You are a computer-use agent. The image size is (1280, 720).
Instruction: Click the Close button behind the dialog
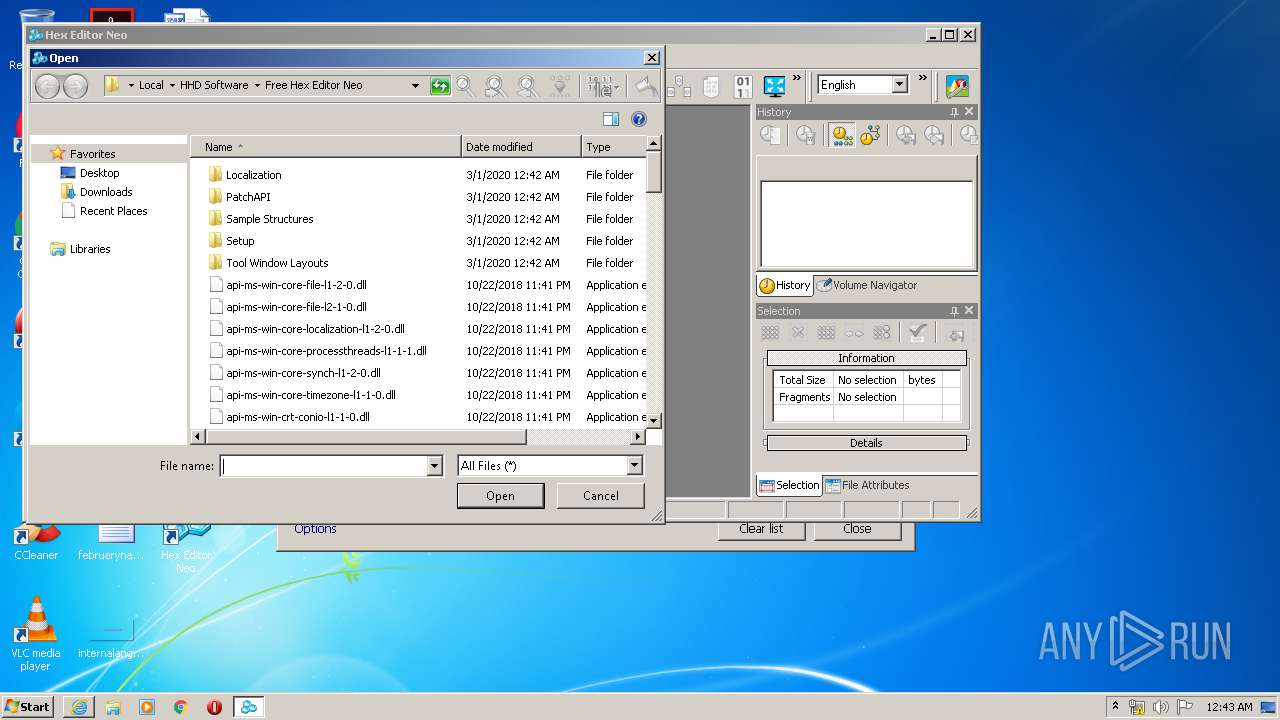[857, 529]
